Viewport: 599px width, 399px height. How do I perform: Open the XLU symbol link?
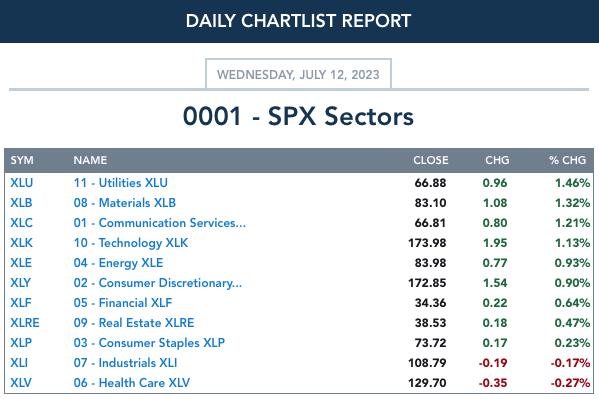point(21,183)
